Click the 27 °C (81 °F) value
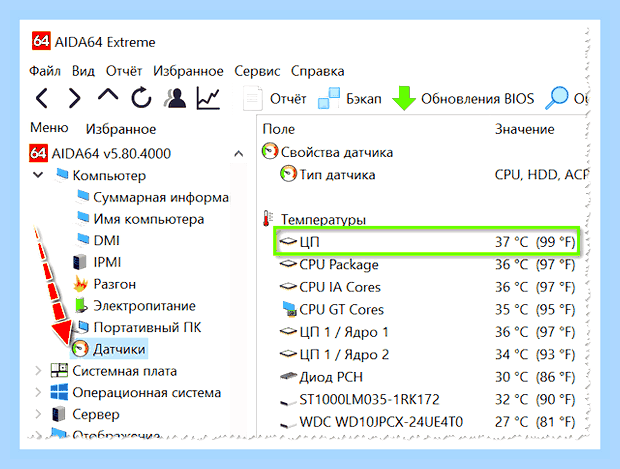Screen dimensions: 620x469 [535, 422]
